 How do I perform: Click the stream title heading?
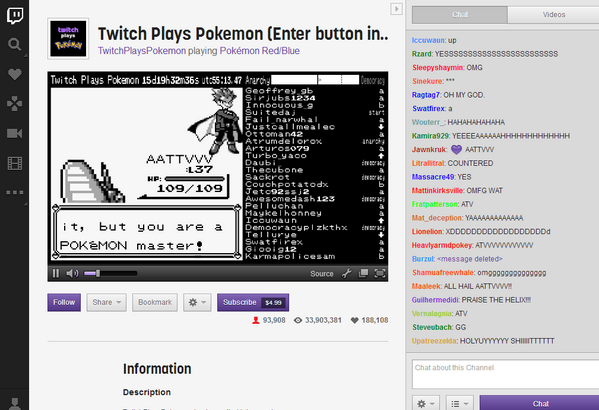(243, 34)
